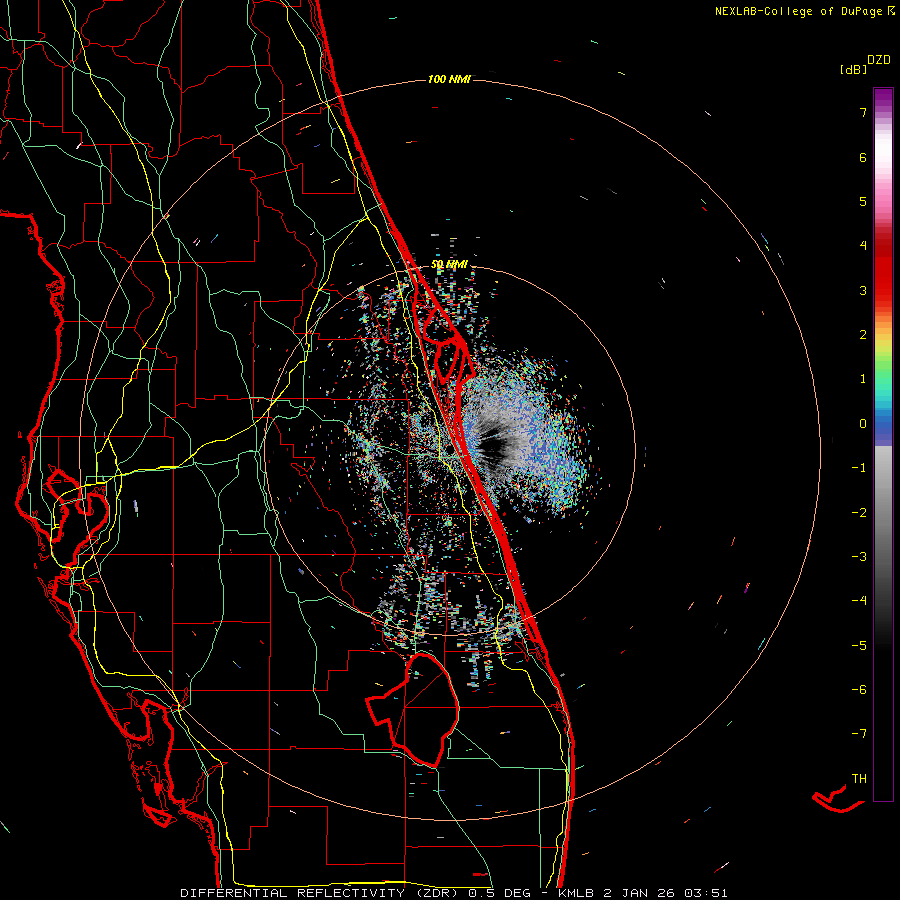Click the 6 value on color scale
Screen dimensions: 900x900
863,157
